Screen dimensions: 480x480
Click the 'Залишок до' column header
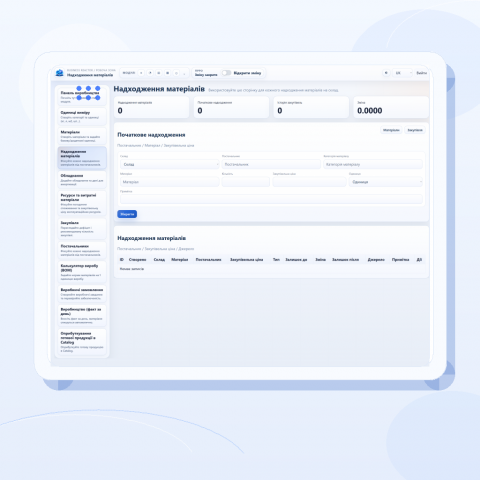click(x=296, y=260)
